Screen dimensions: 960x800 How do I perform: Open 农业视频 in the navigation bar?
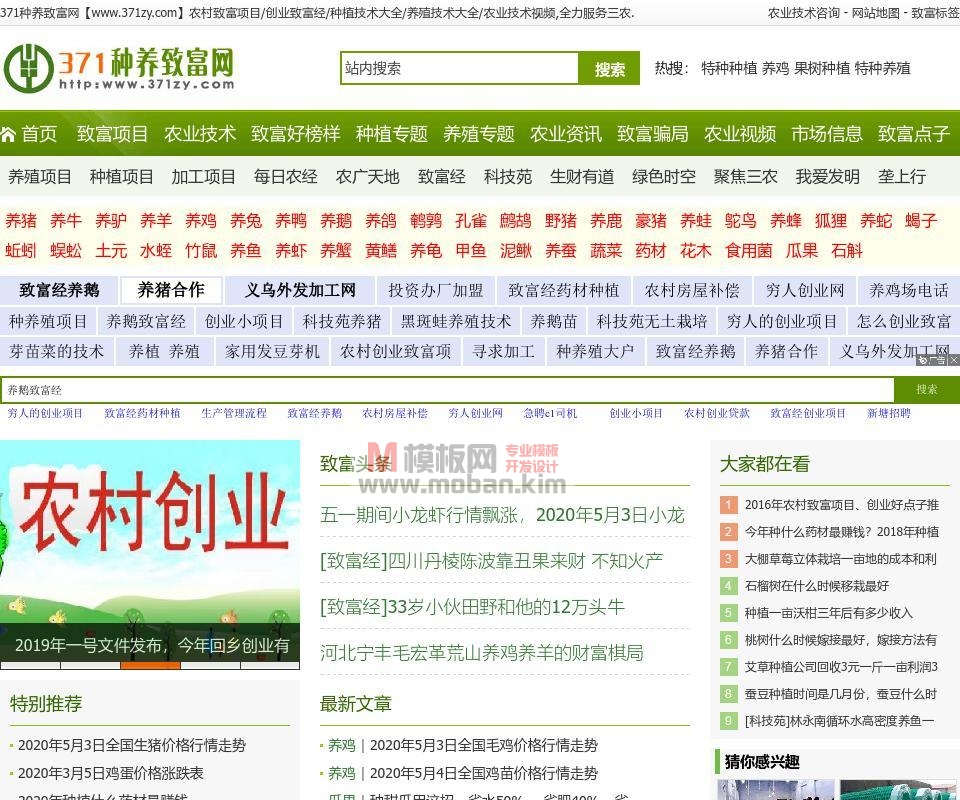[740, 134]
